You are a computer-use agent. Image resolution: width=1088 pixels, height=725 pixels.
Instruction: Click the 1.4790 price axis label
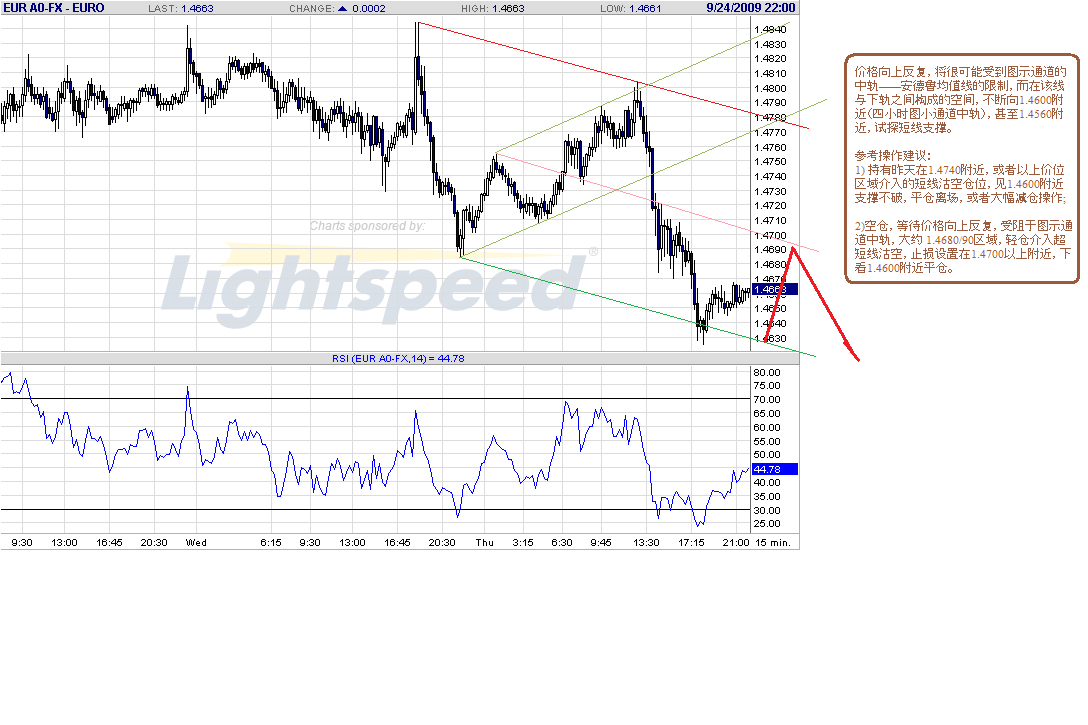coord(770,103)
